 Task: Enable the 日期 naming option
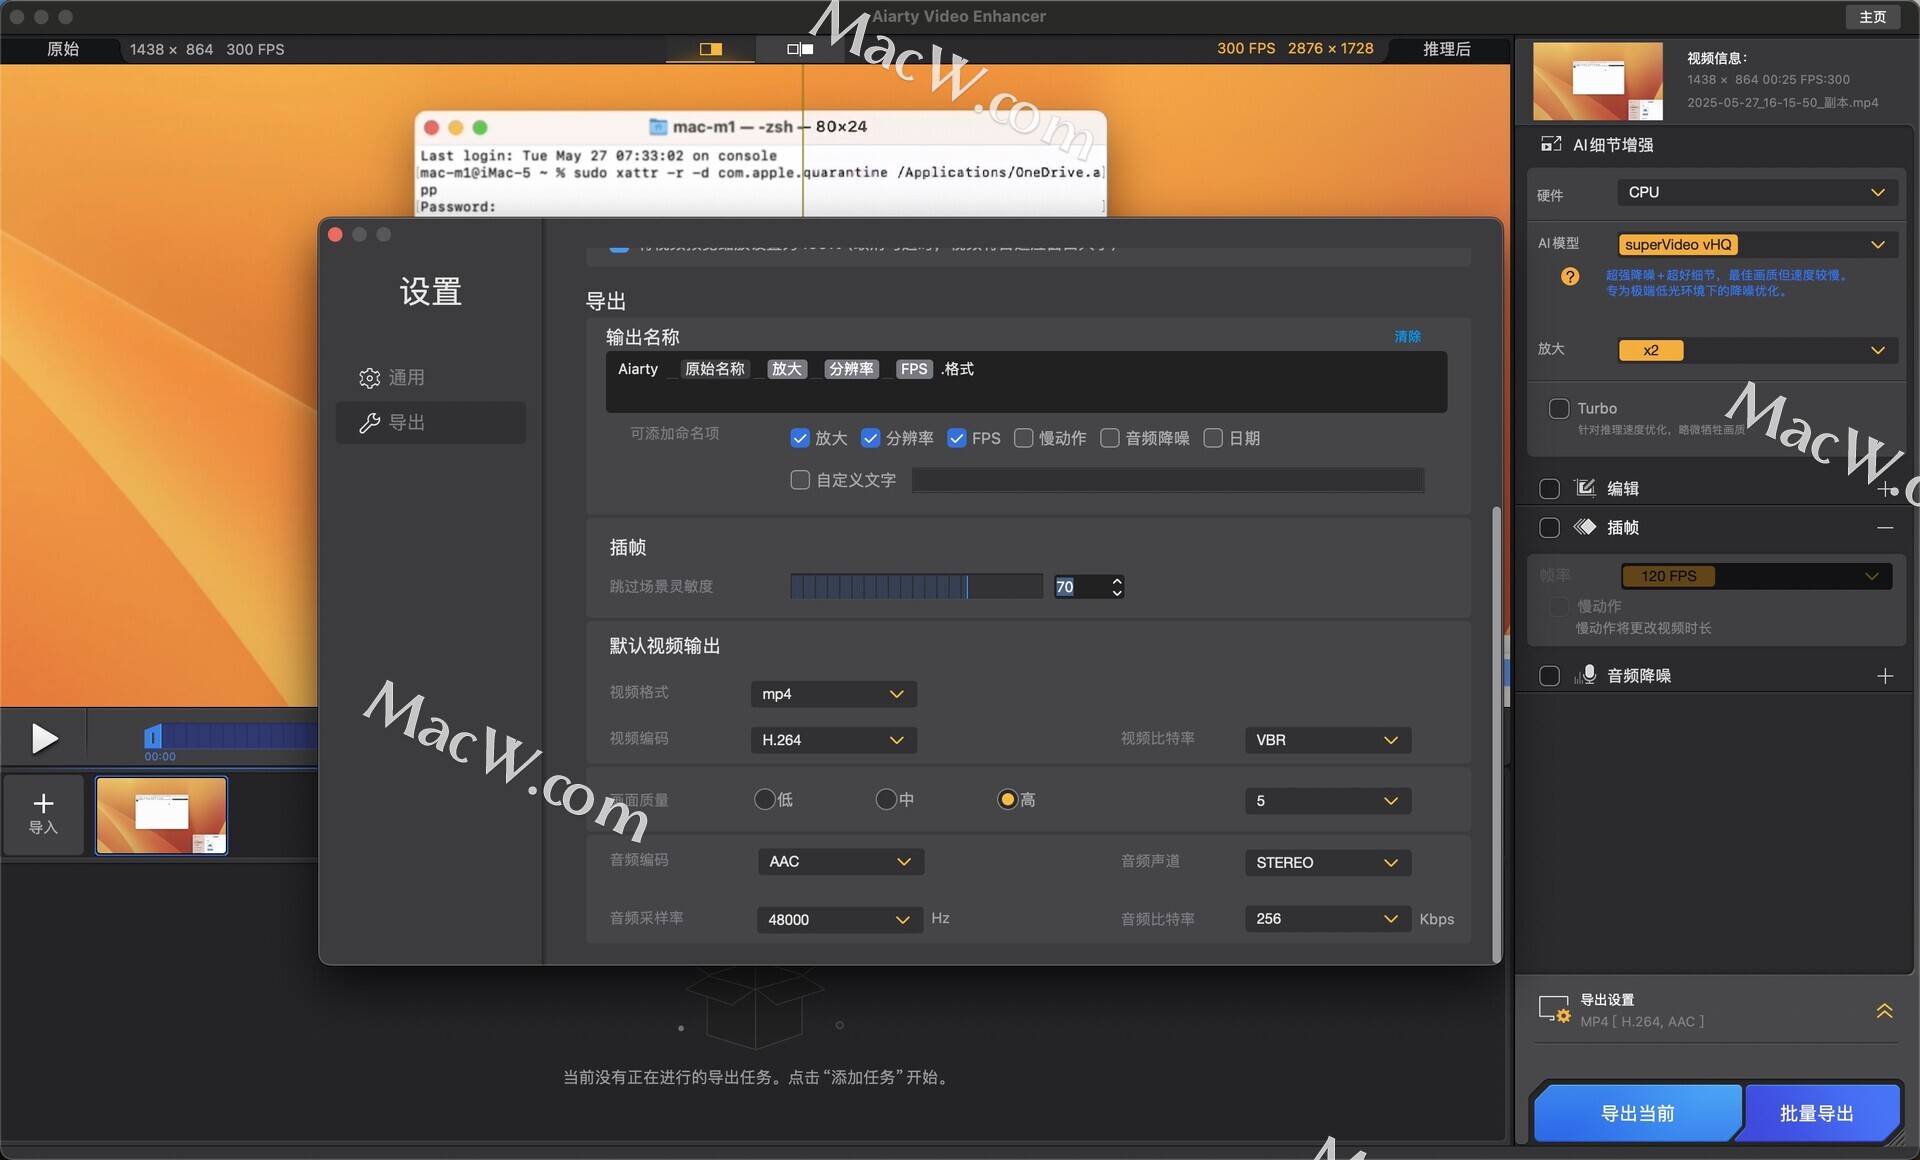pyautogui.click(x=1213, y=438)
